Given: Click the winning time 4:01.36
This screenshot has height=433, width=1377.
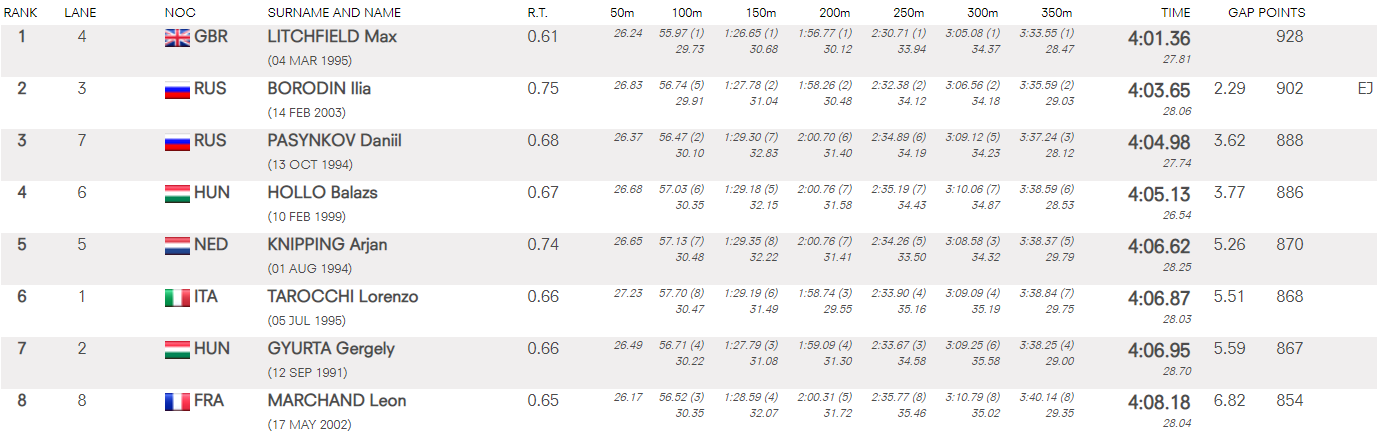Looking at the screenshot, I should click(1159, 38).
